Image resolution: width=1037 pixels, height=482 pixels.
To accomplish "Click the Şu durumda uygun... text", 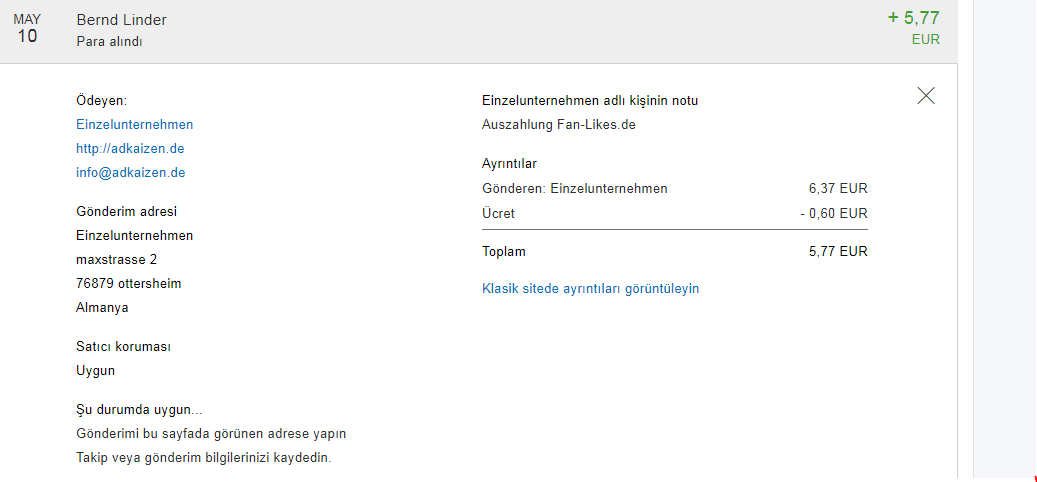I will click(x=139, y=410).
